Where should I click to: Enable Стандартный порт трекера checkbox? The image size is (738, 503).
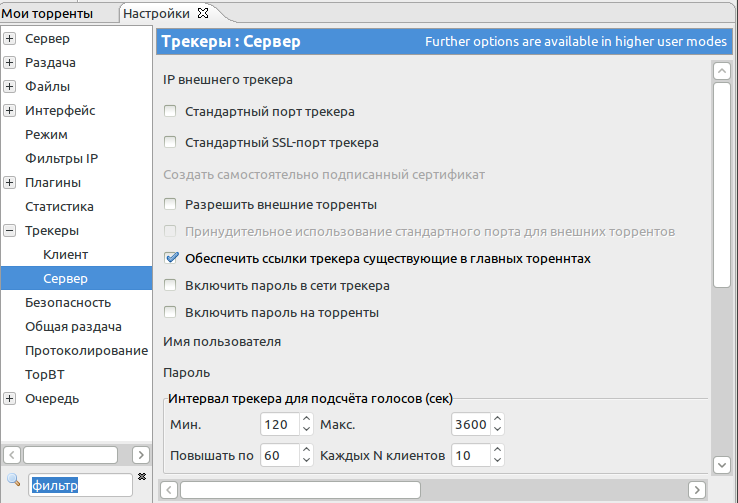pyautogui.click(x=170, y=111)
